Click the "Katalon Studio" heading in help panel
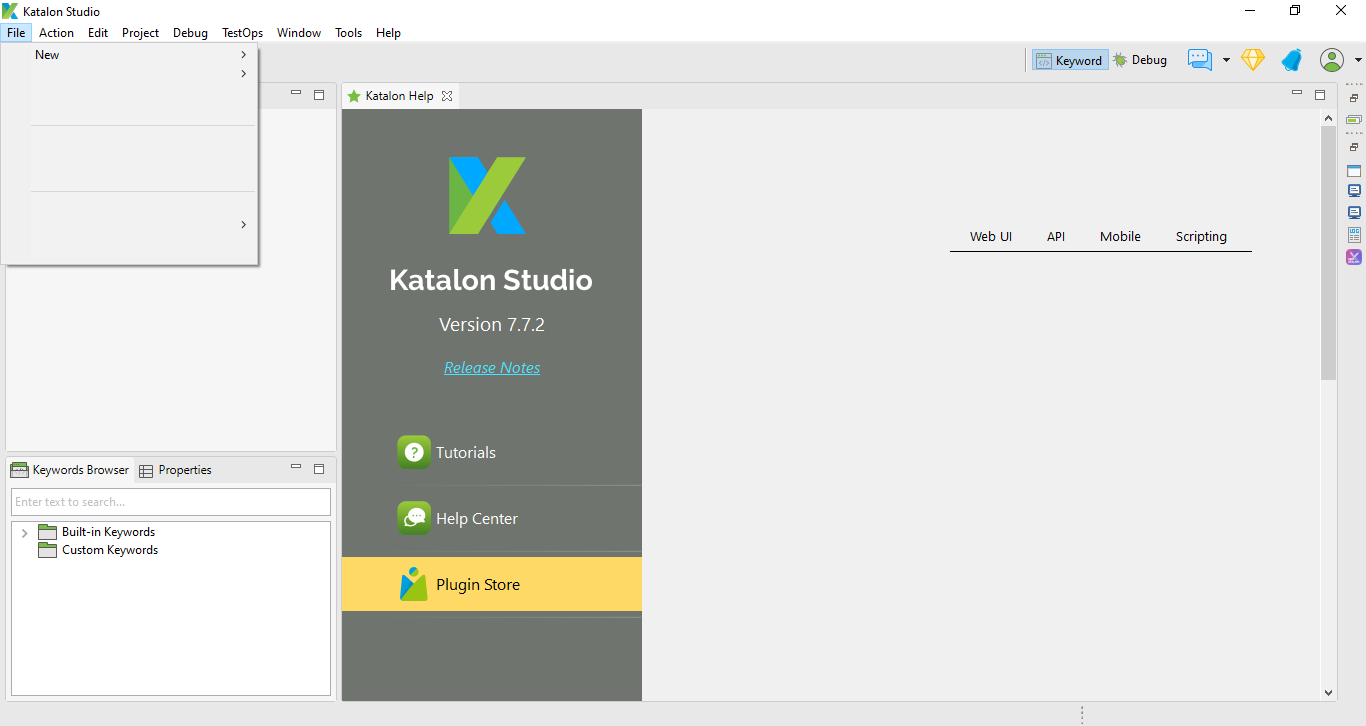This screenshot has height=726, width=1366. (491, 280)
